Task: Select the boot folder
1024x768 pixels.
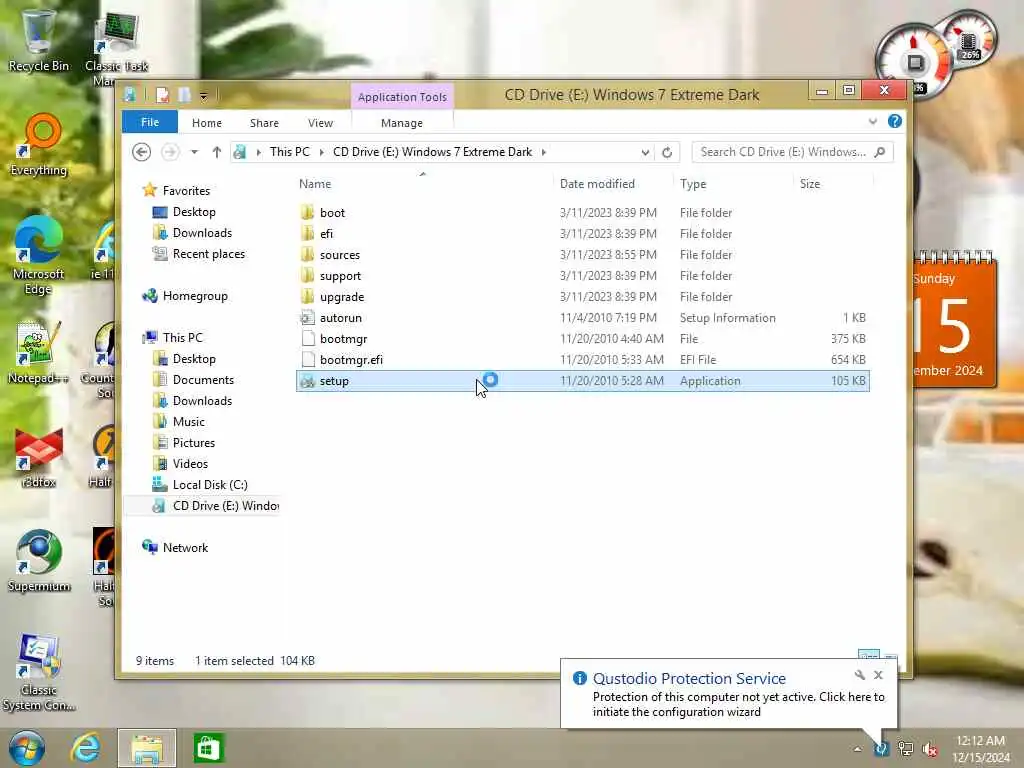Action: 583,213
